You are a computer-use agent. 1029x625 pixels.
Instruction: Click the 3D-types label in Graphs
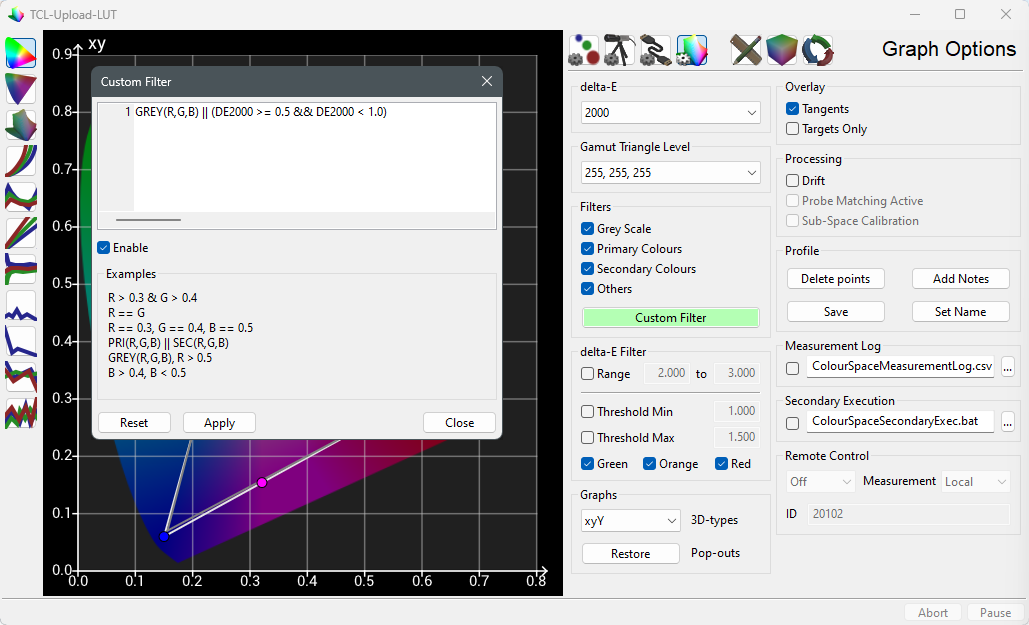point(714,520)
